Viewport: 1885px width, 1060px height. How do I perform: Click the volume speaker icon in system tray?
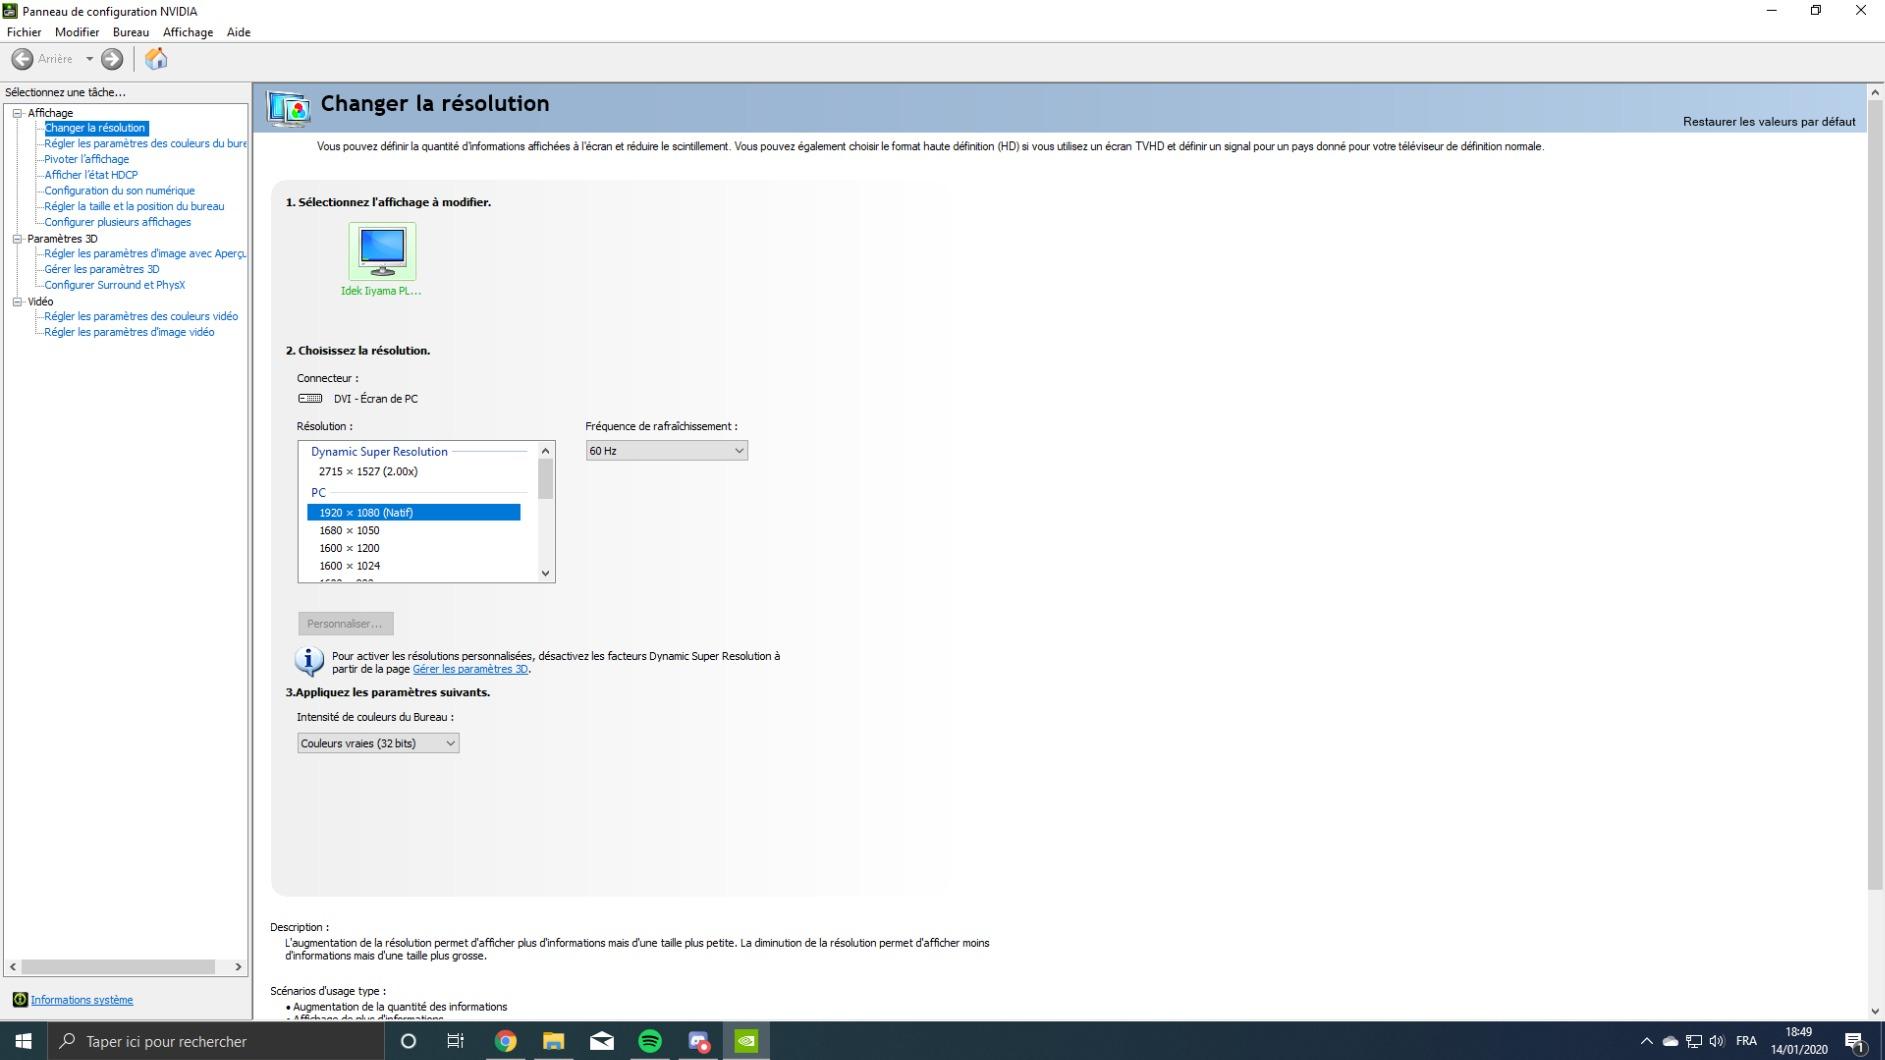click(1718, 1041)
